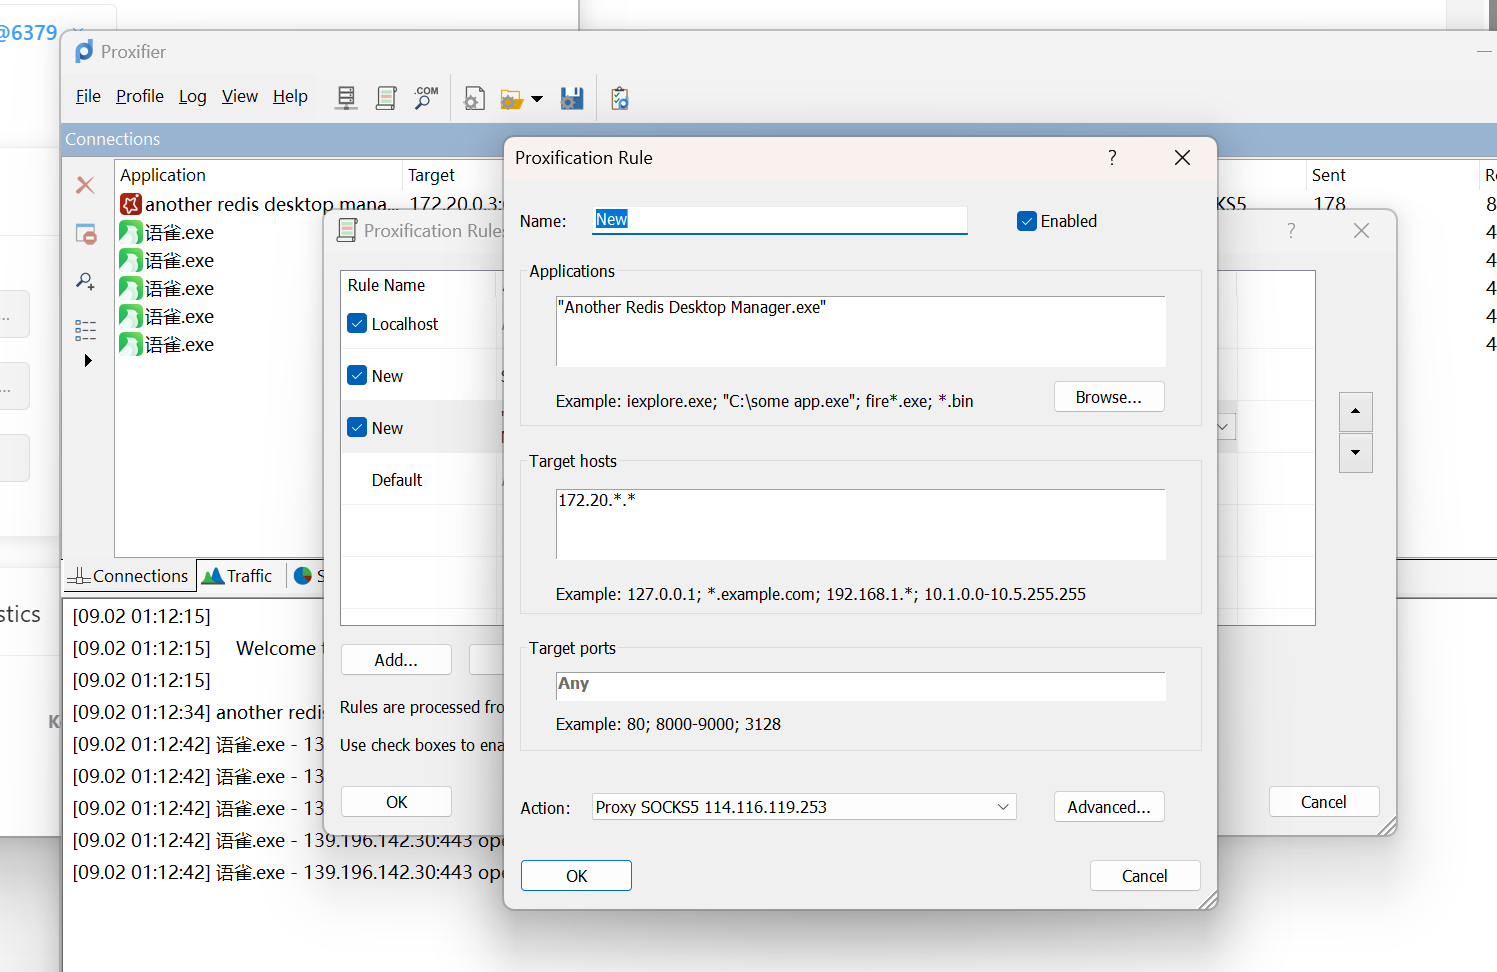Viewport: 1497px width, 972px height.
Task: Click the clipboard checker toolbar icon
Action: pyautogui.click(x=620, y=98)
